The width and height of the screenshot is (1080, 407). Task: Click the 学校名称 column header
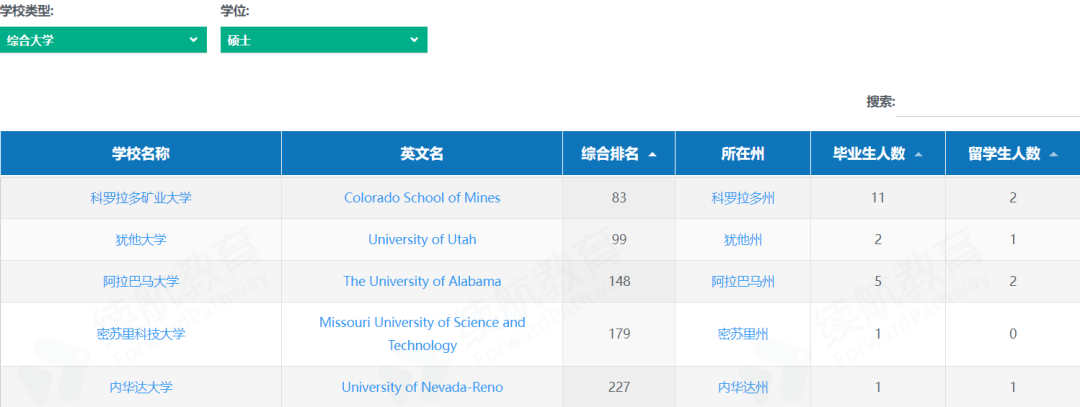tap(141, 154)
